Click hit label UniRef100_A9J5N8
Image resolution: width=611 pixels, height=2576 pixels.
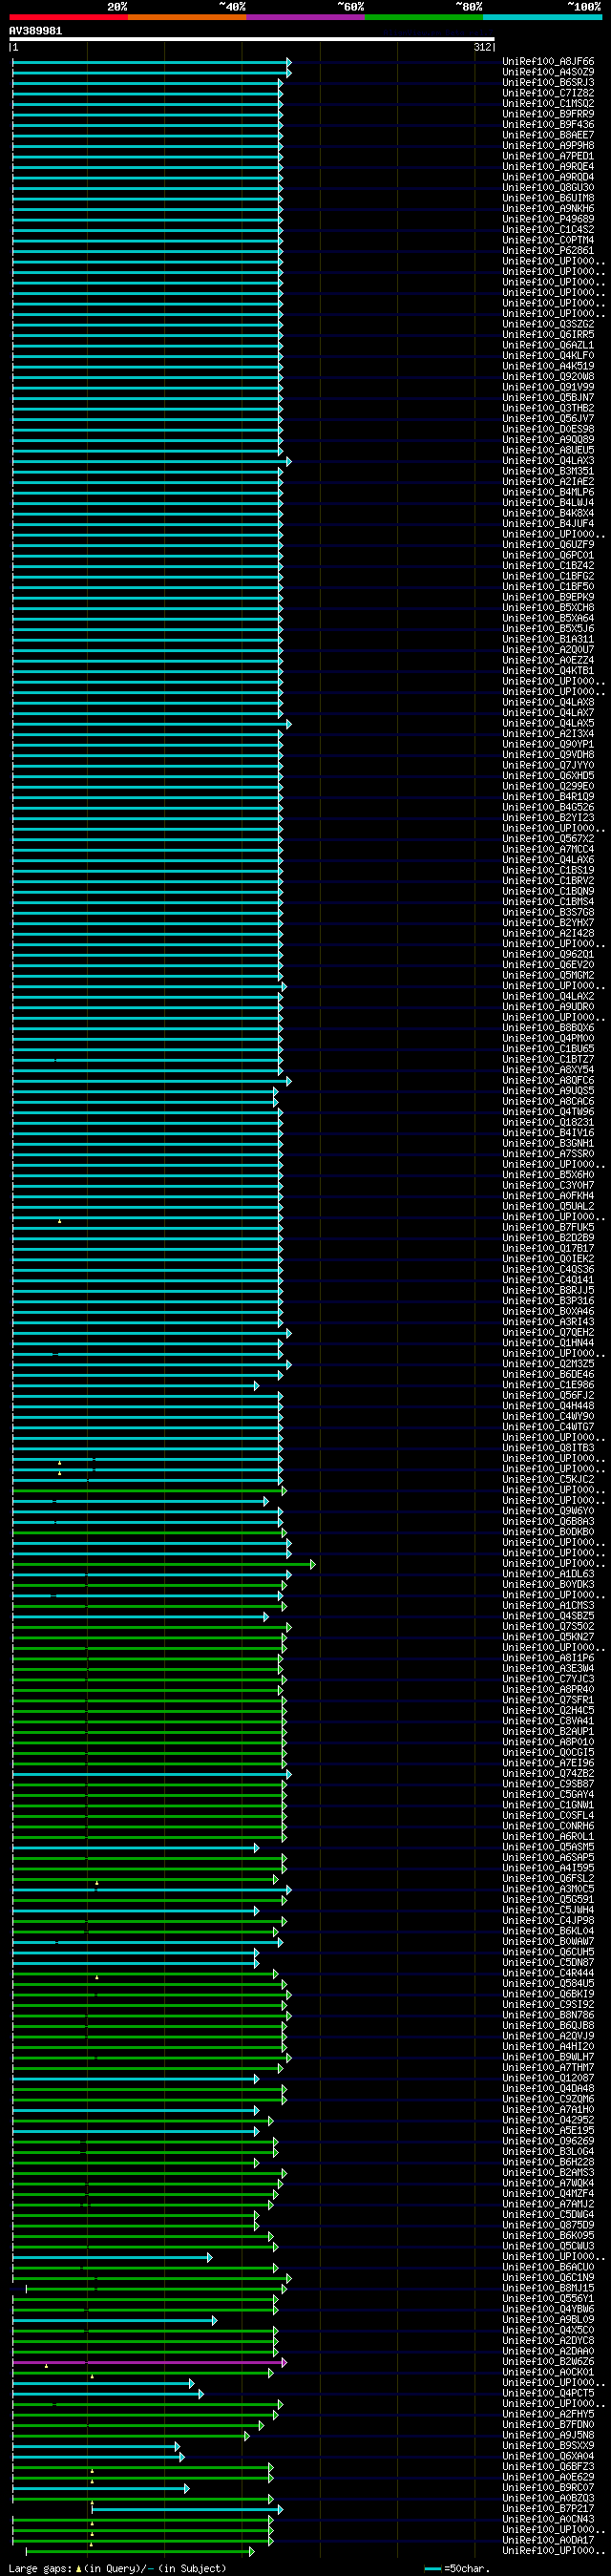coord(548,2435)
